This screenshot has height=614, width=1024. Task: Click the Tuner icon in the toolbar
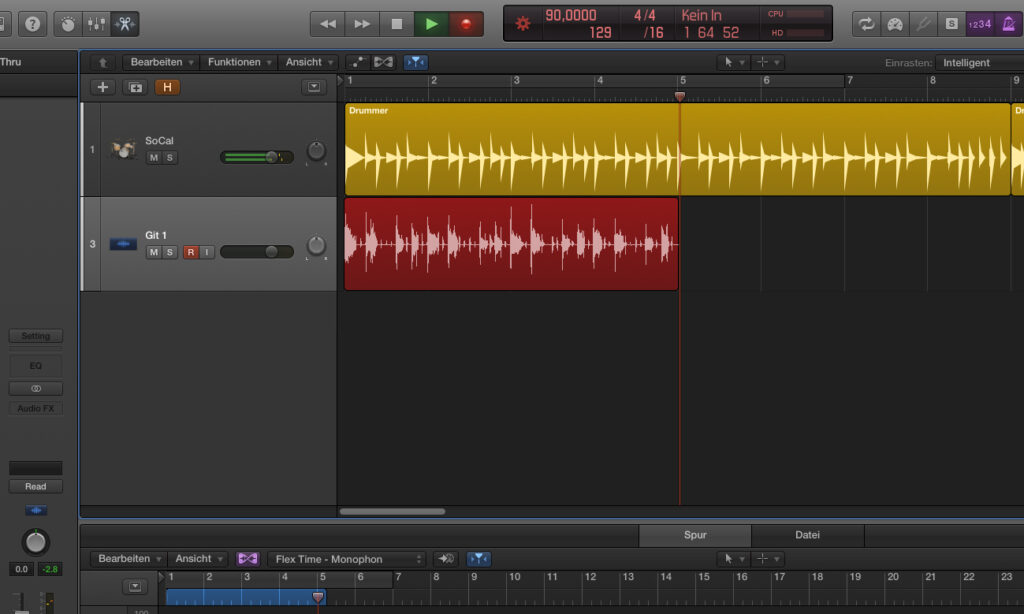[x=923, y=23]
